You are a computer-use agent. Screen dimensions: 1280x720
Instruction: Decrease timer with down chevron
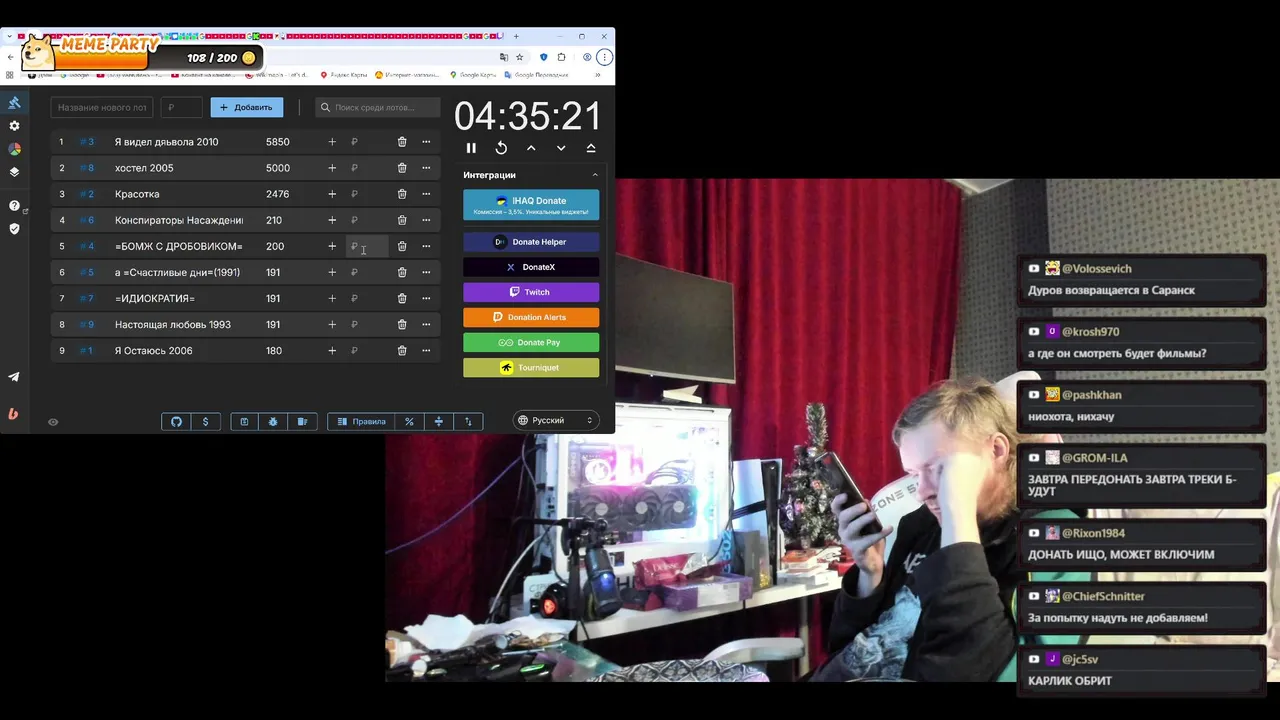pos(561,148)
